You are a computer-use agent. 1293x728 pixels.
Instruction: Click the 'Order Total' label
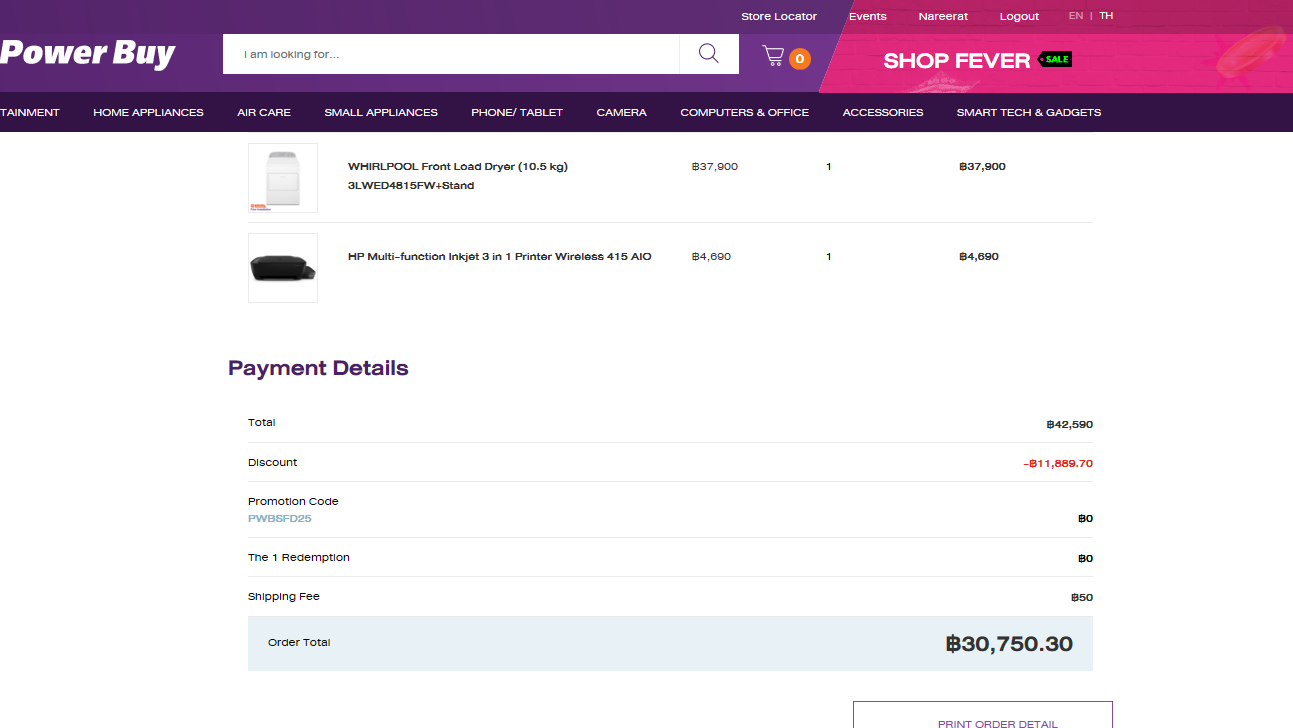299,643
